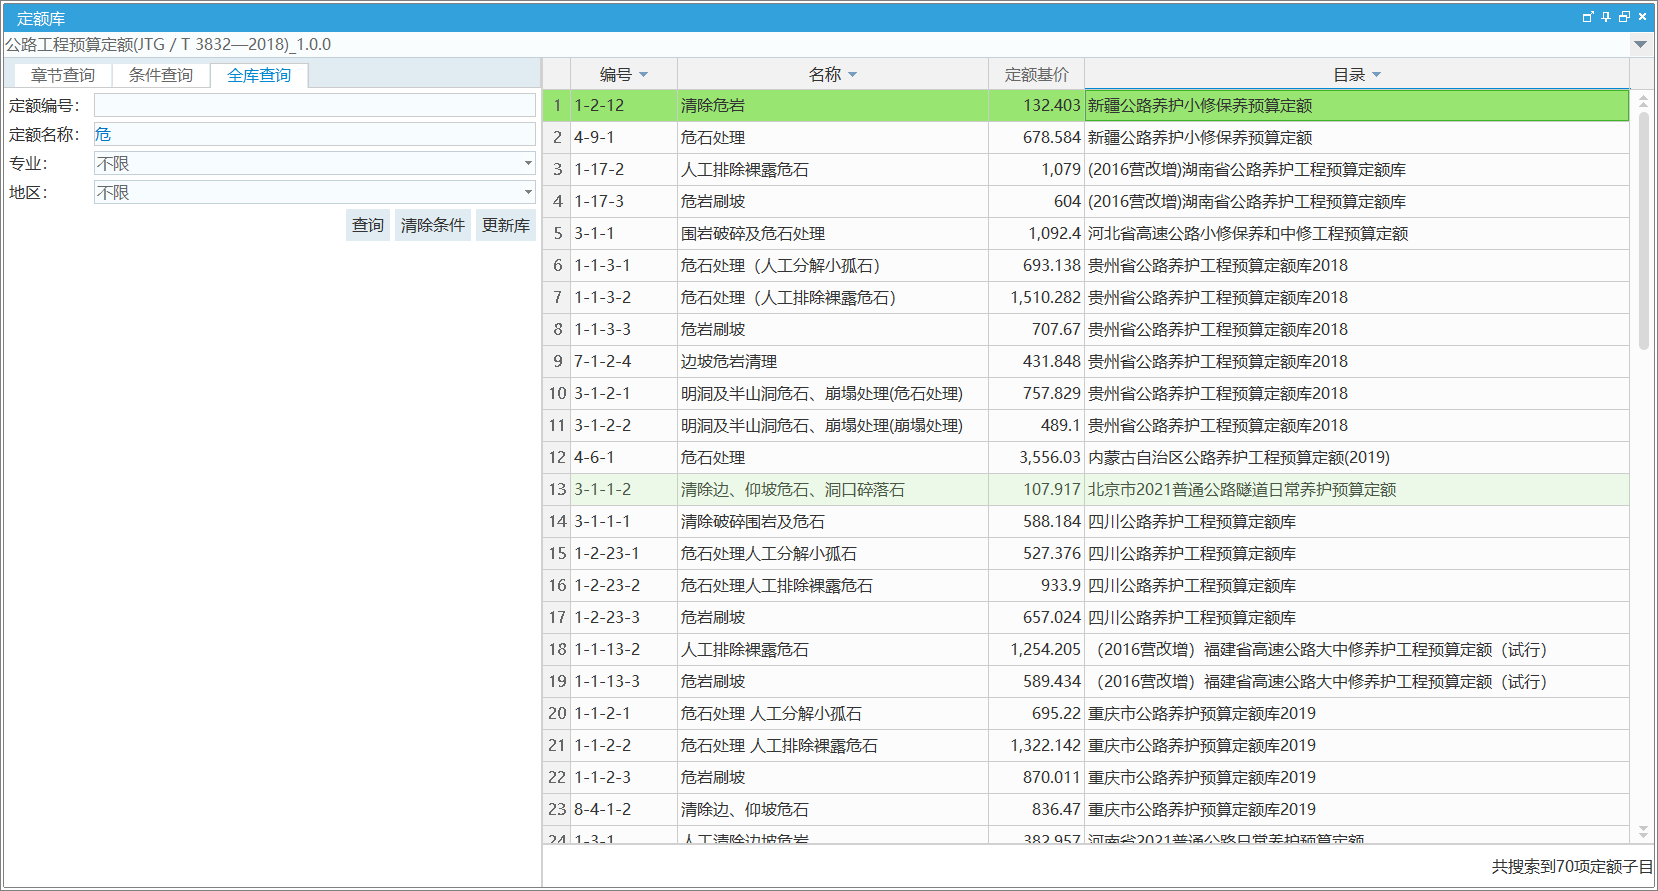Screen dimensions: 1658x891
Task: Switch to the 条件查询 tab
Action: (161, 75)
